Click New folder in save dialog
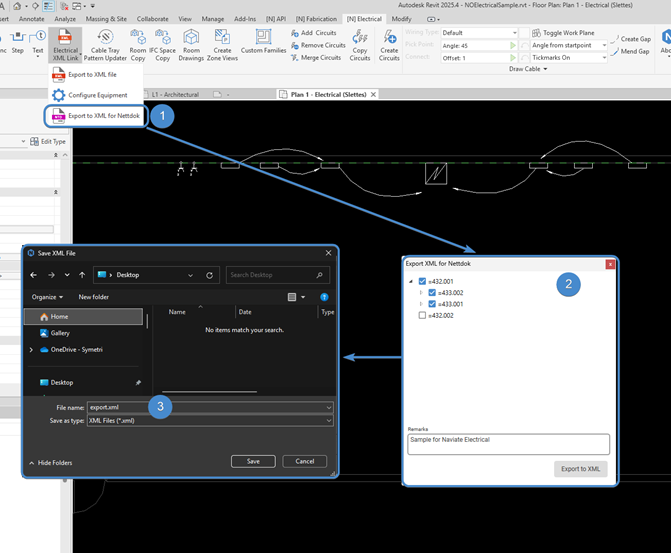Viewport: 671px width, 553px height. point(93,297)
